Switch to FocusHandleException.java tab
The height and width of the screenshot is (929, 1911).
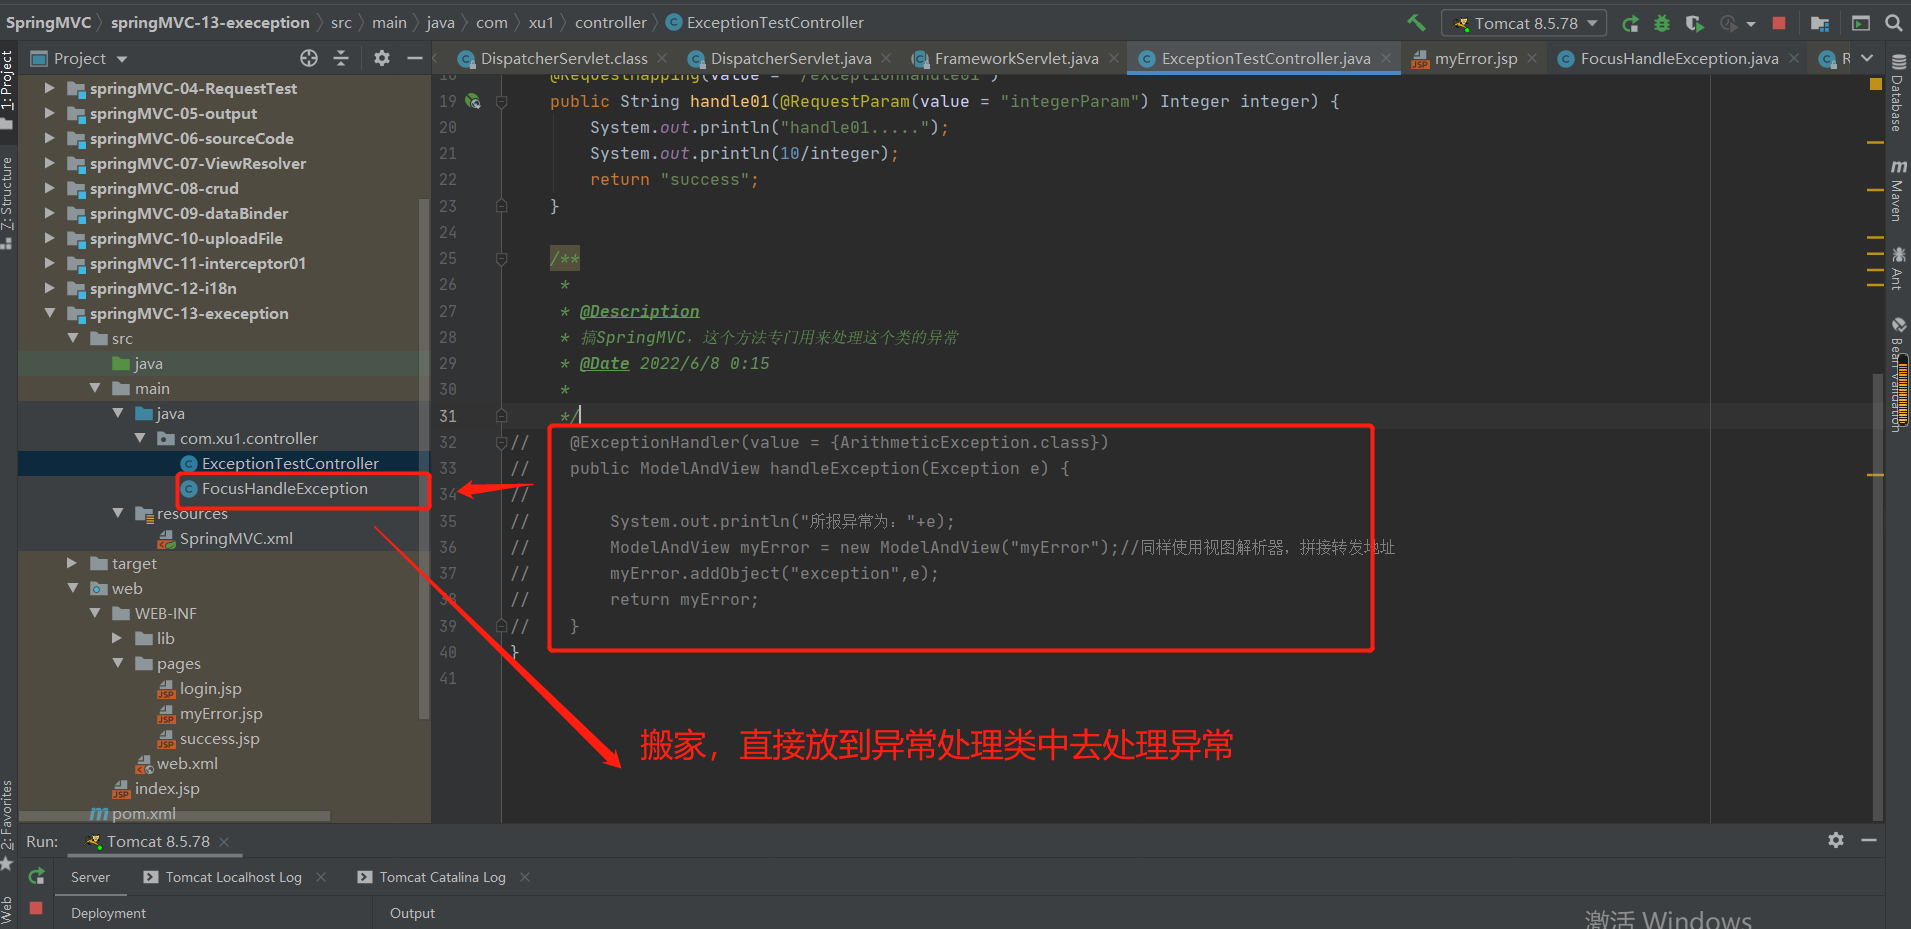click(x=1678, y=59)
